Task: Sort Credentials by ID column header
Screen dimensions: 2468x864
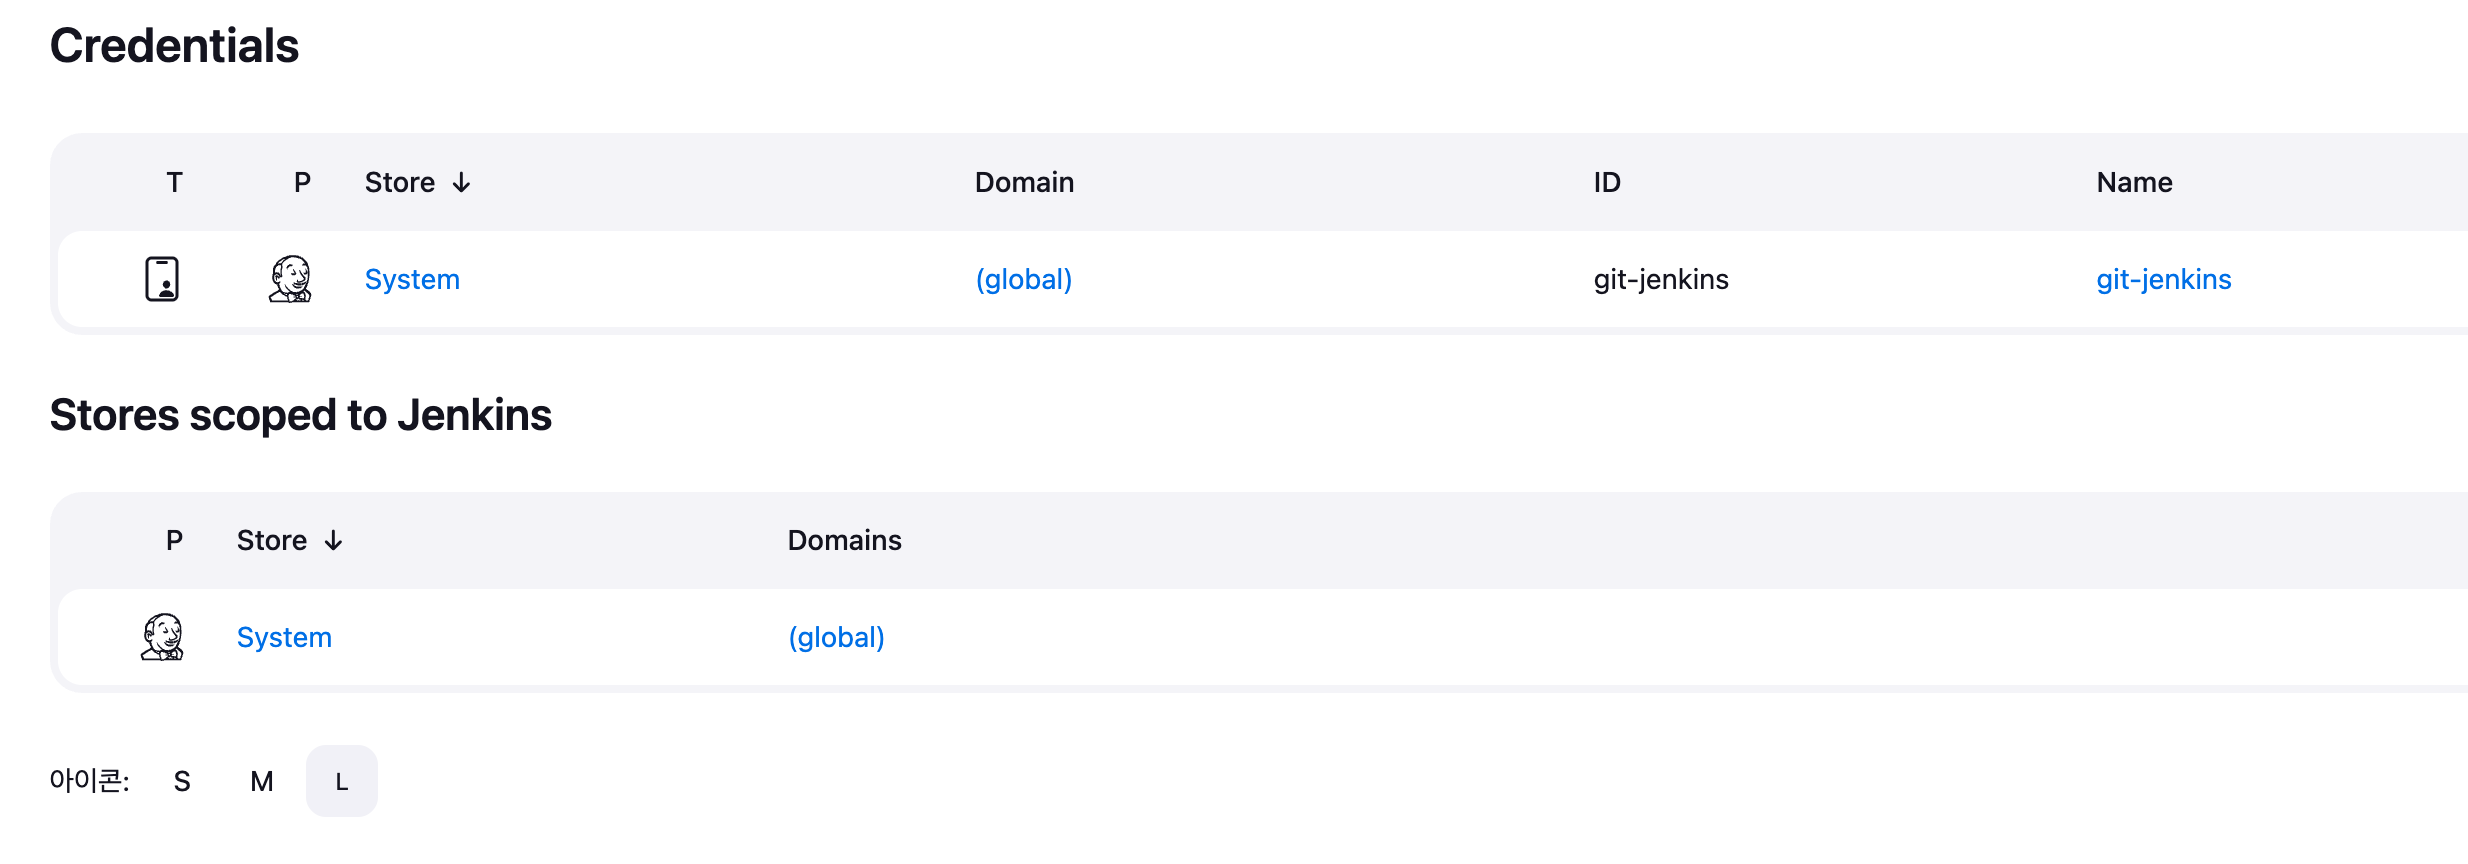Action: [1607, 182]
